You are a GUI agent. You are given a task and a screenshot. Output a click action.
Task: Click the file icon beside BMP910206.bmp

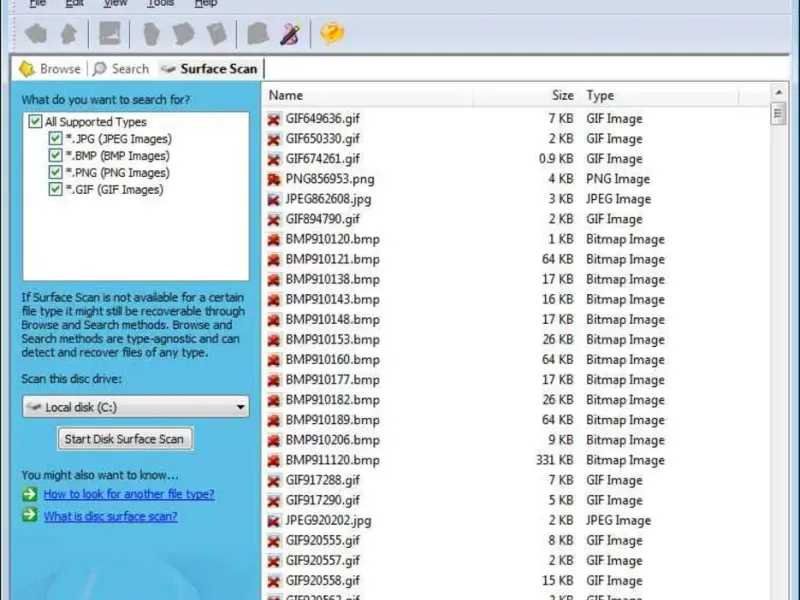pos(274,440)
